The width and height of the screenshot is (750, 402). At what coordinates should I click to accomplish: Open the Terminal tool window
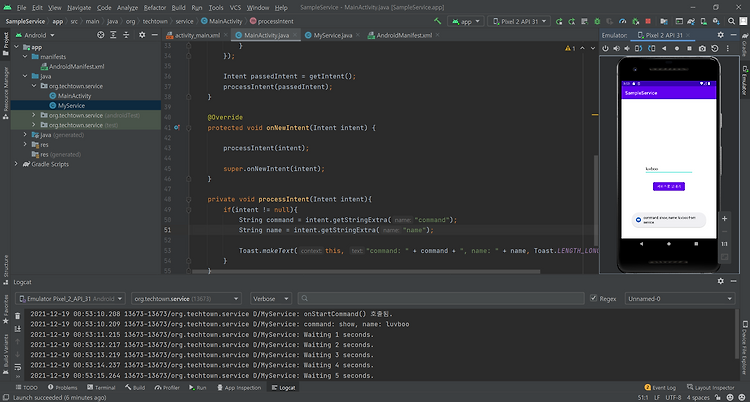[101, 388]
